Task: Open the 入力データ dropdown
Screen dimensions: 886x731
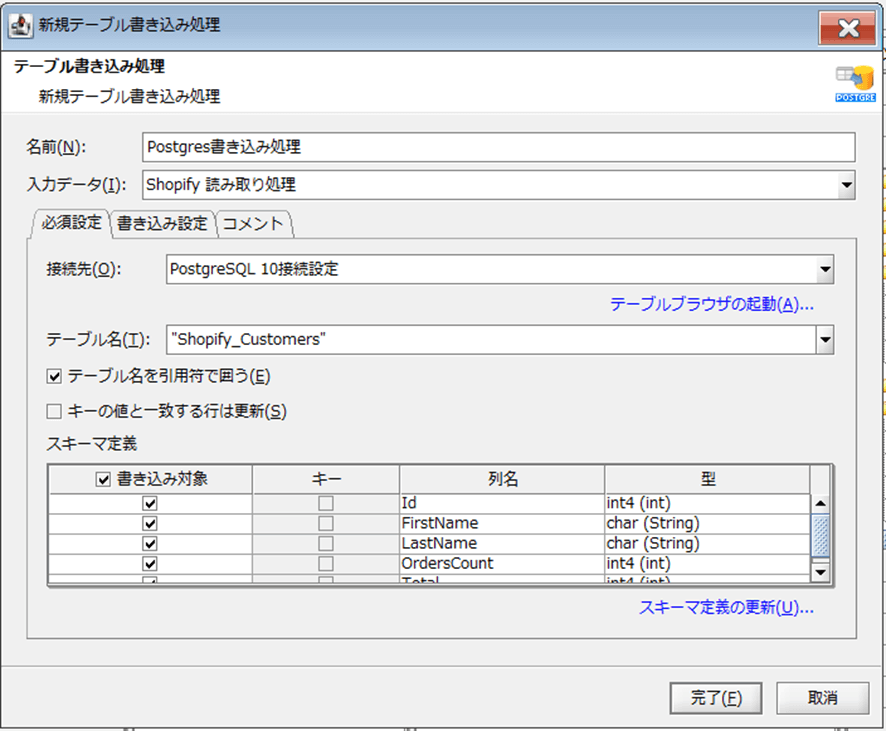Action: (845, 185)
